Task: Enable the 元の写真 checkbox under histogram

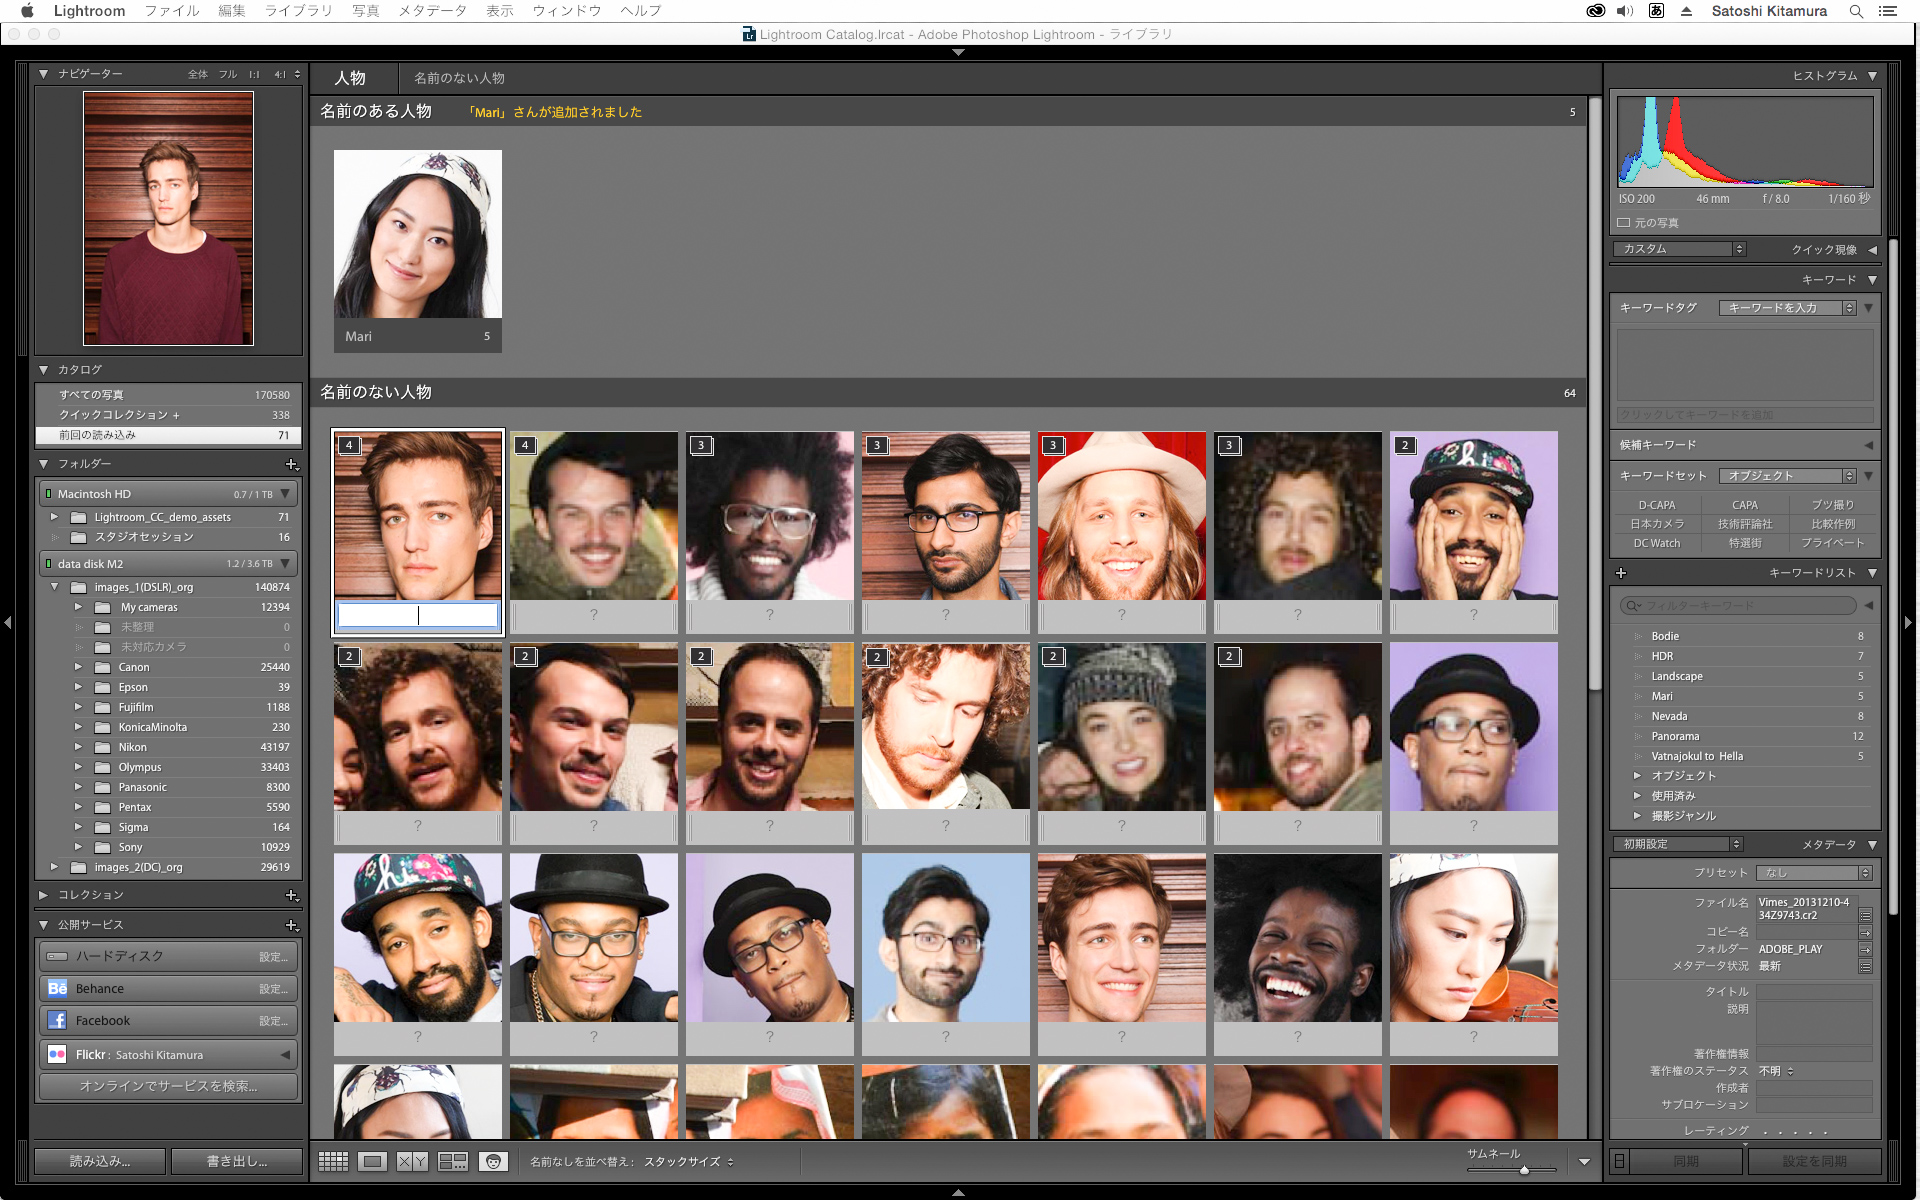Action: [x=1624, y=223]
